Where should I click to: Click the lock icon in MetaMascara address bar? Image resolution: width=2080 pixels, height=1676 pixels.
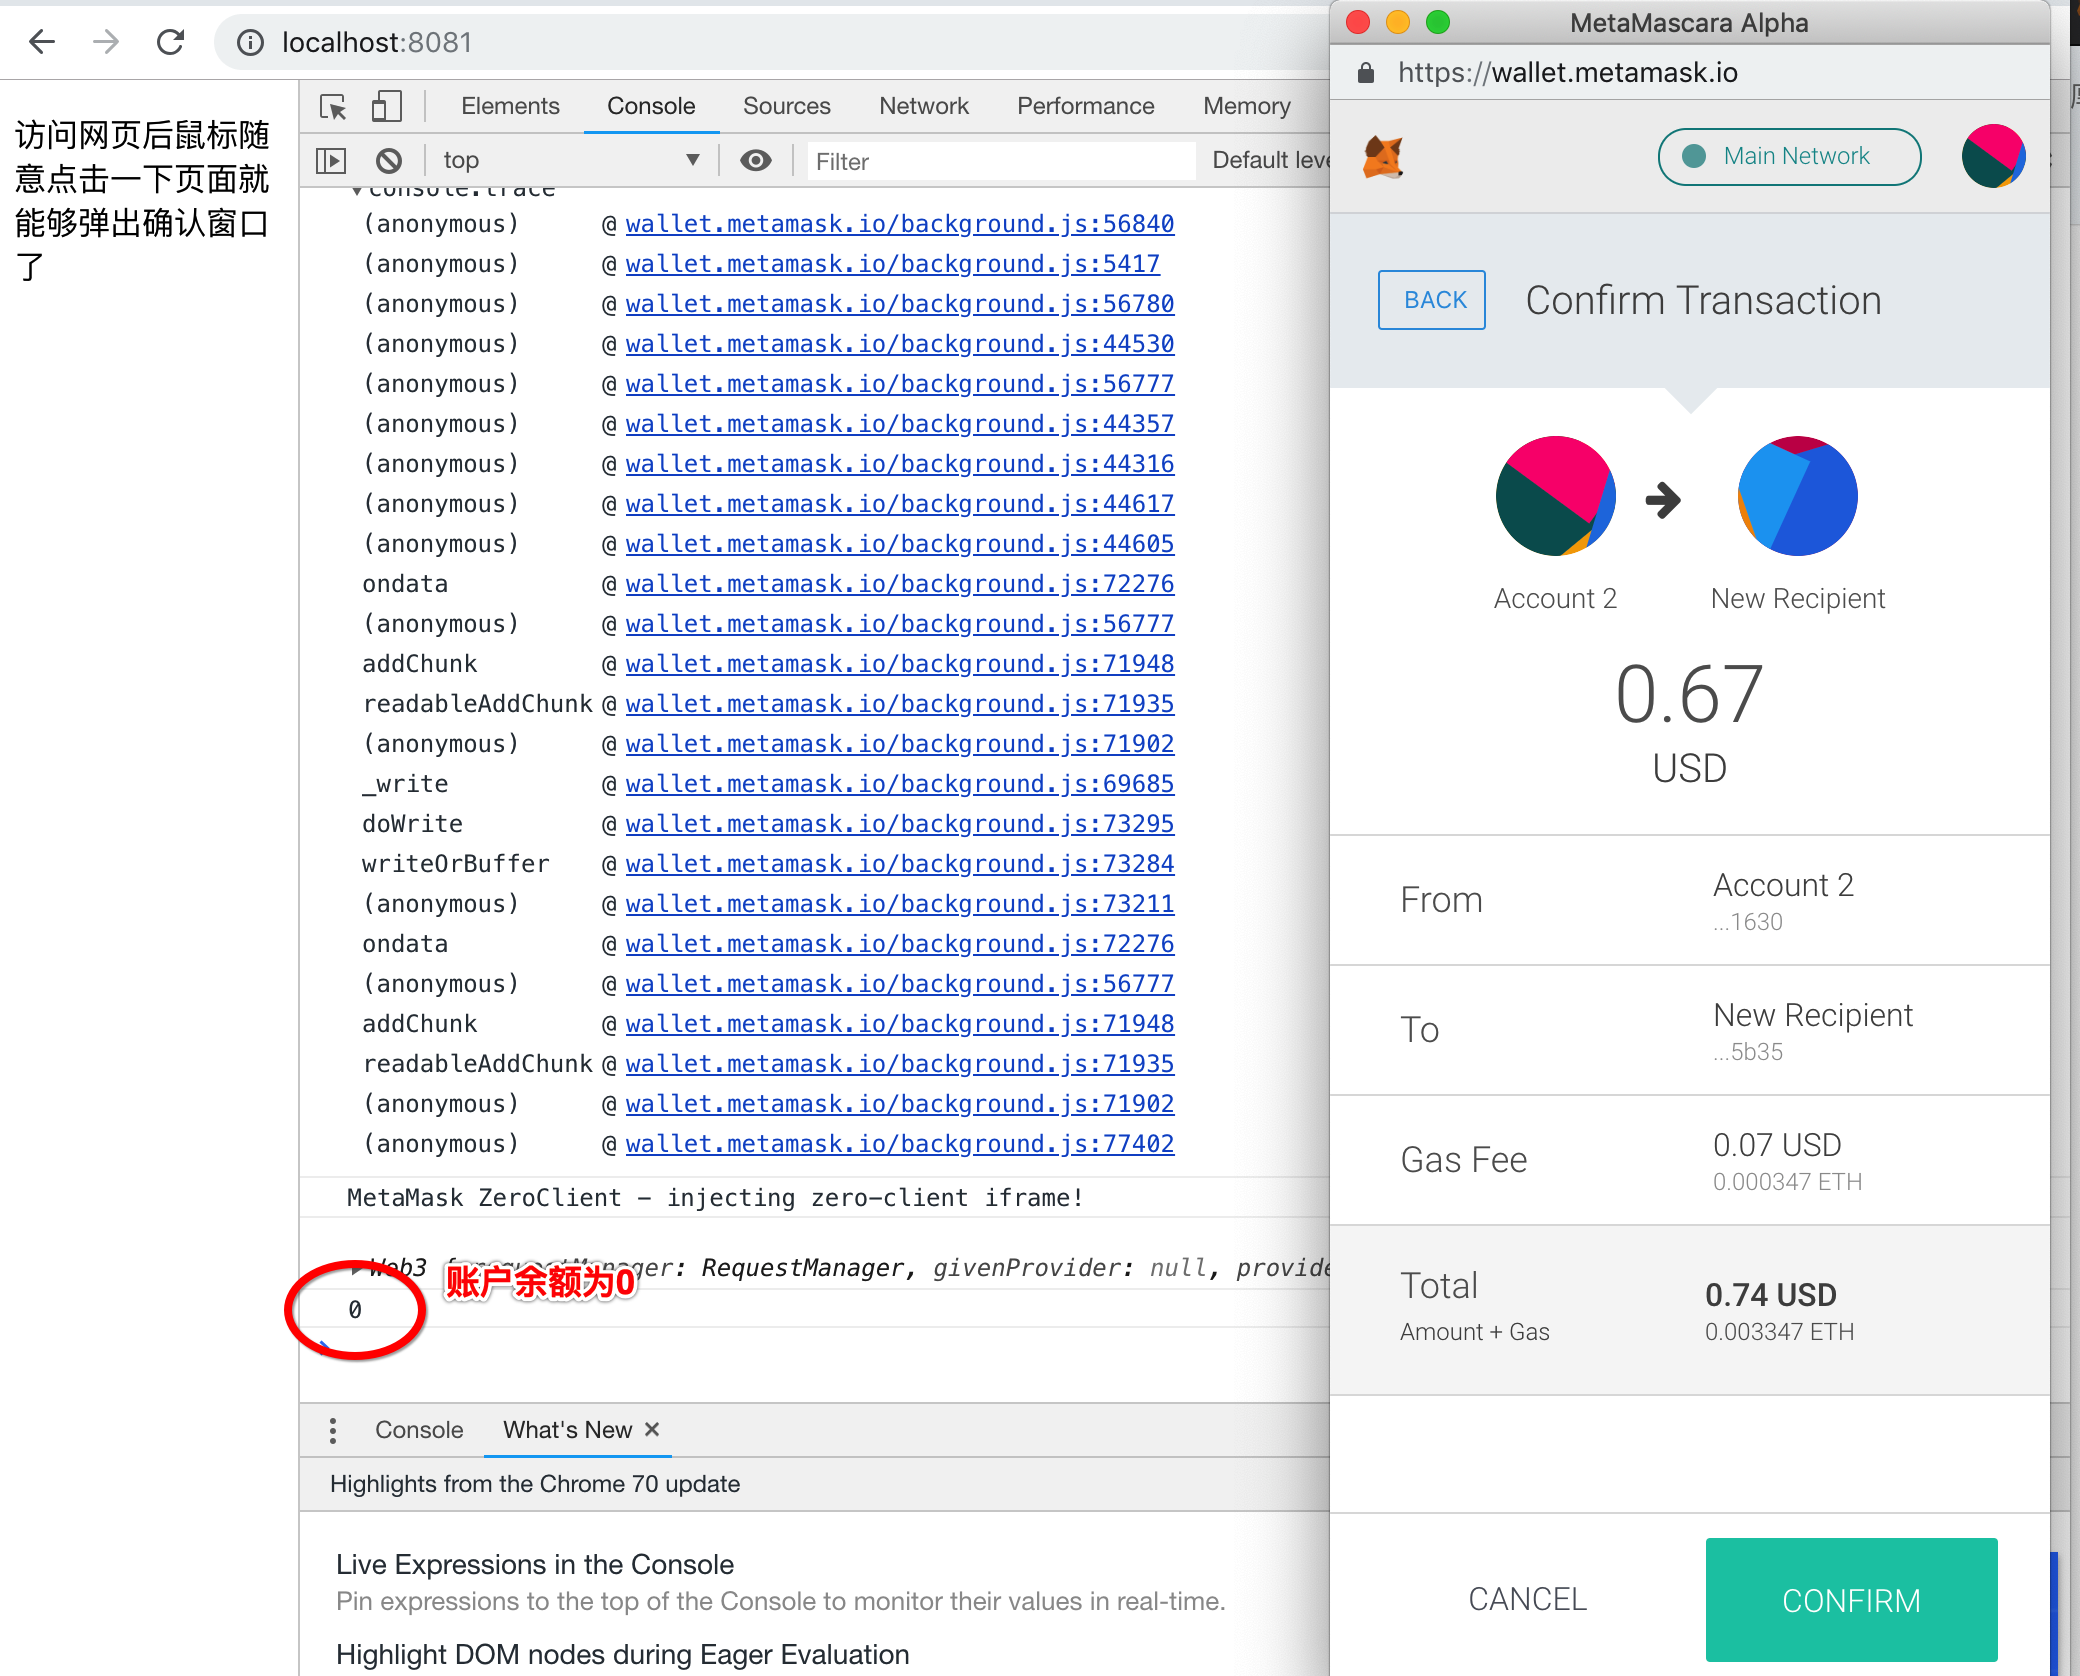1366,72
